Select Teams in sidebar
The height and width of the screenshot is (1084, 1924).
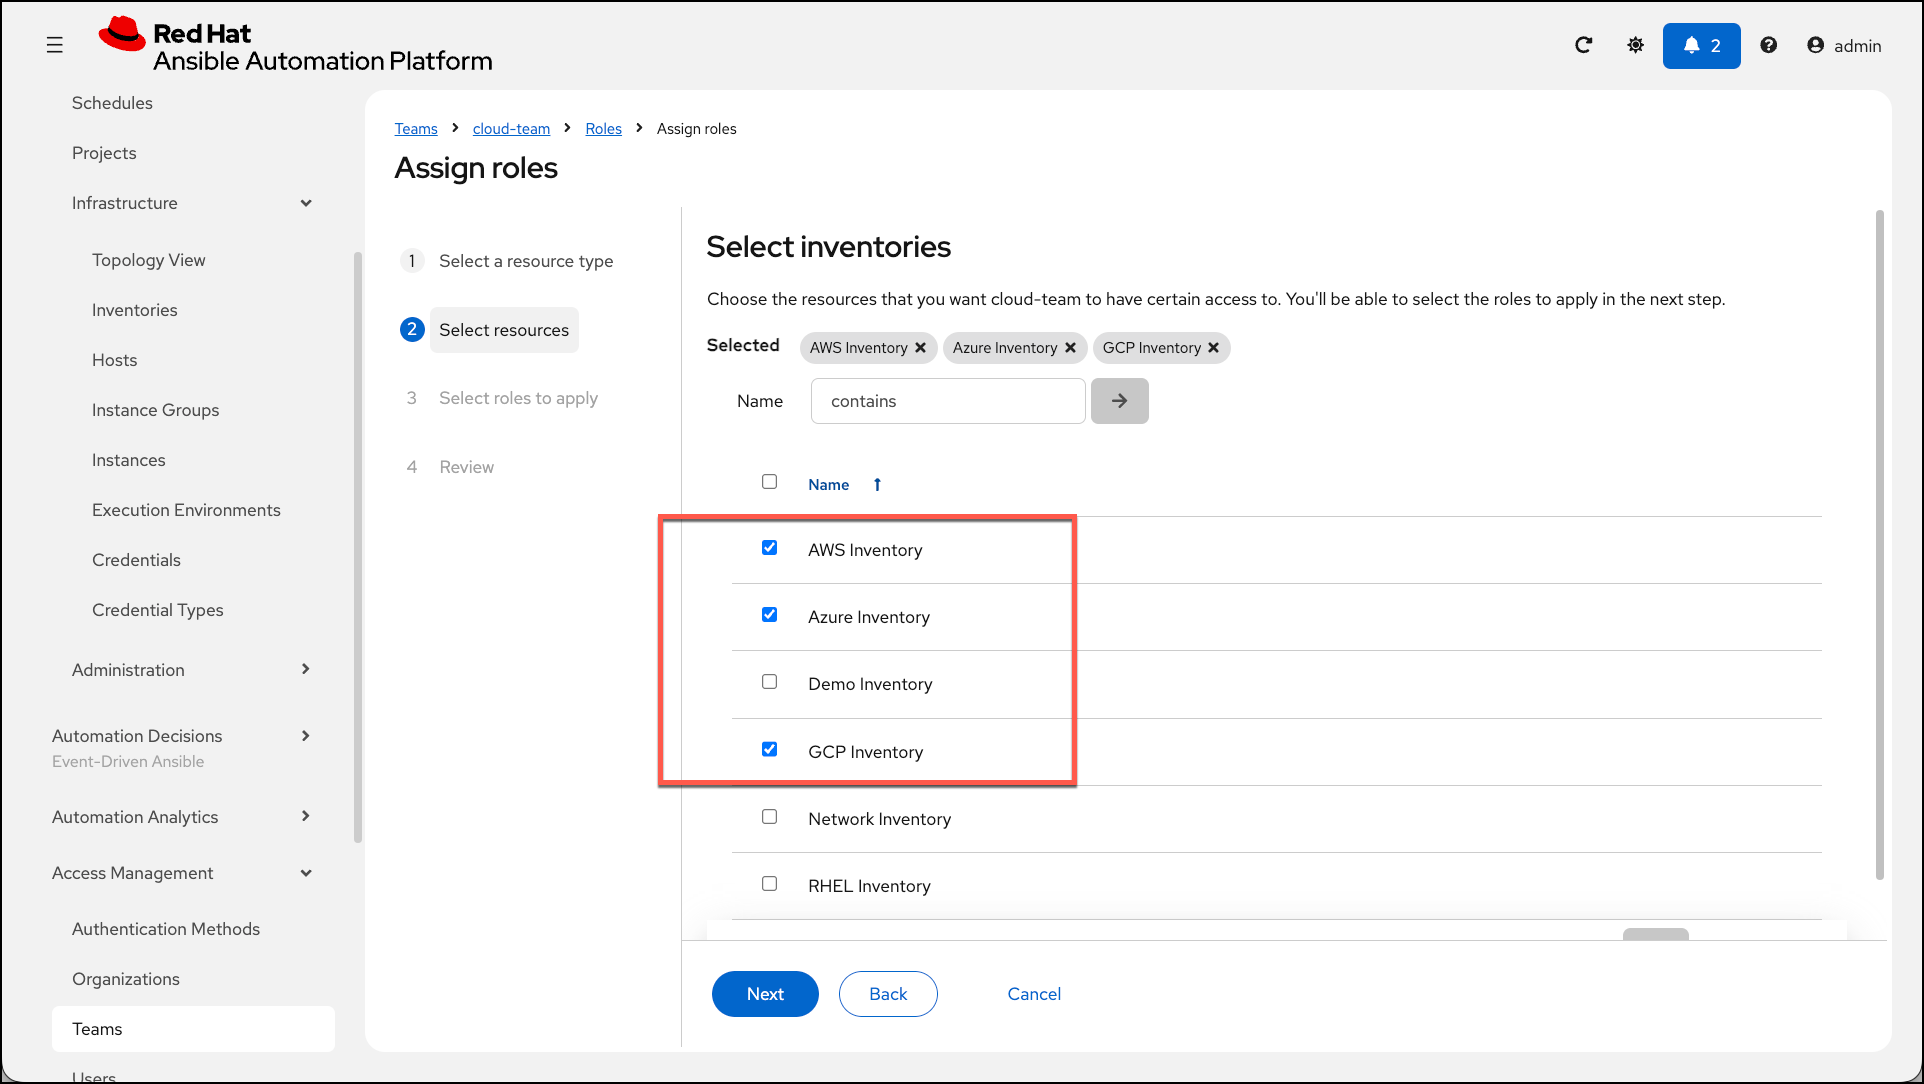(x=193, y=1029)
